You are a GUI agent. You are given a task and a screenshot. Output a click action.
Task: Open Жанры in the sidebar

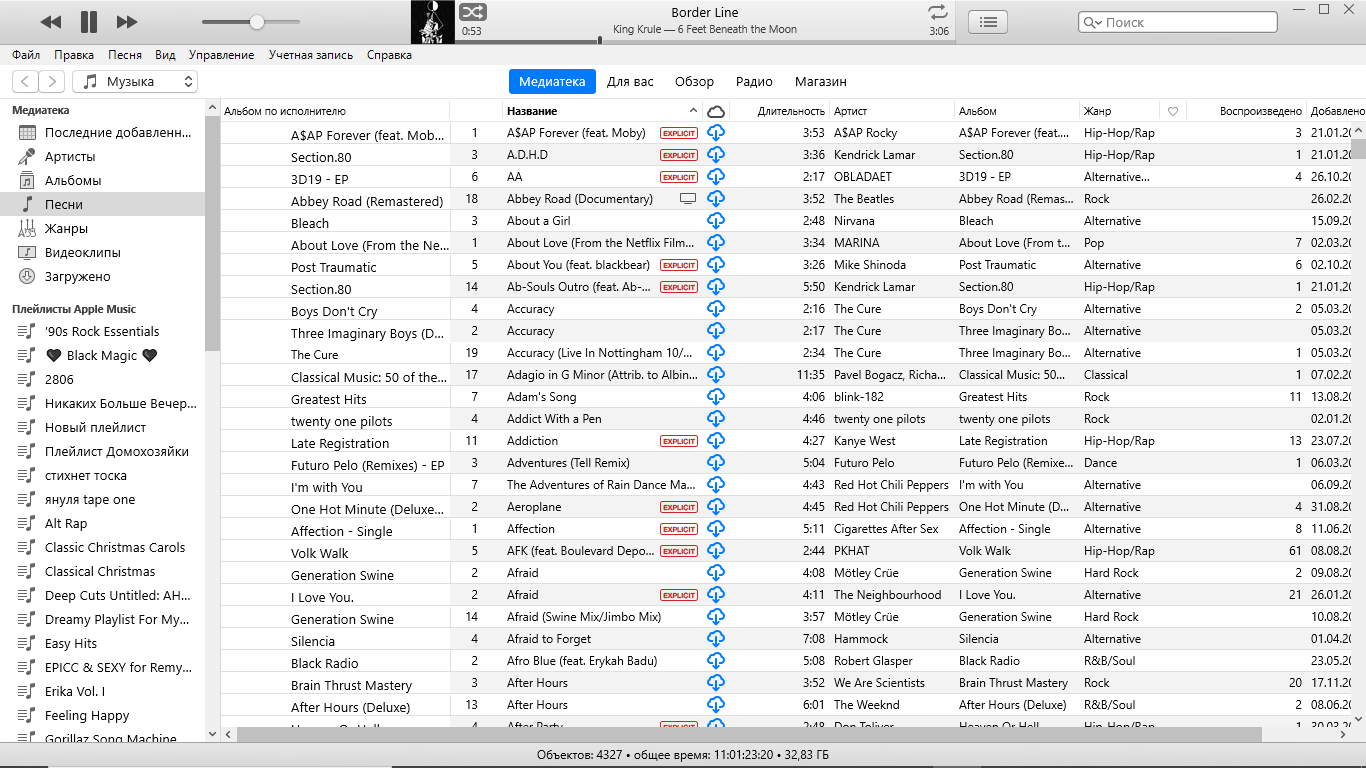102,228
